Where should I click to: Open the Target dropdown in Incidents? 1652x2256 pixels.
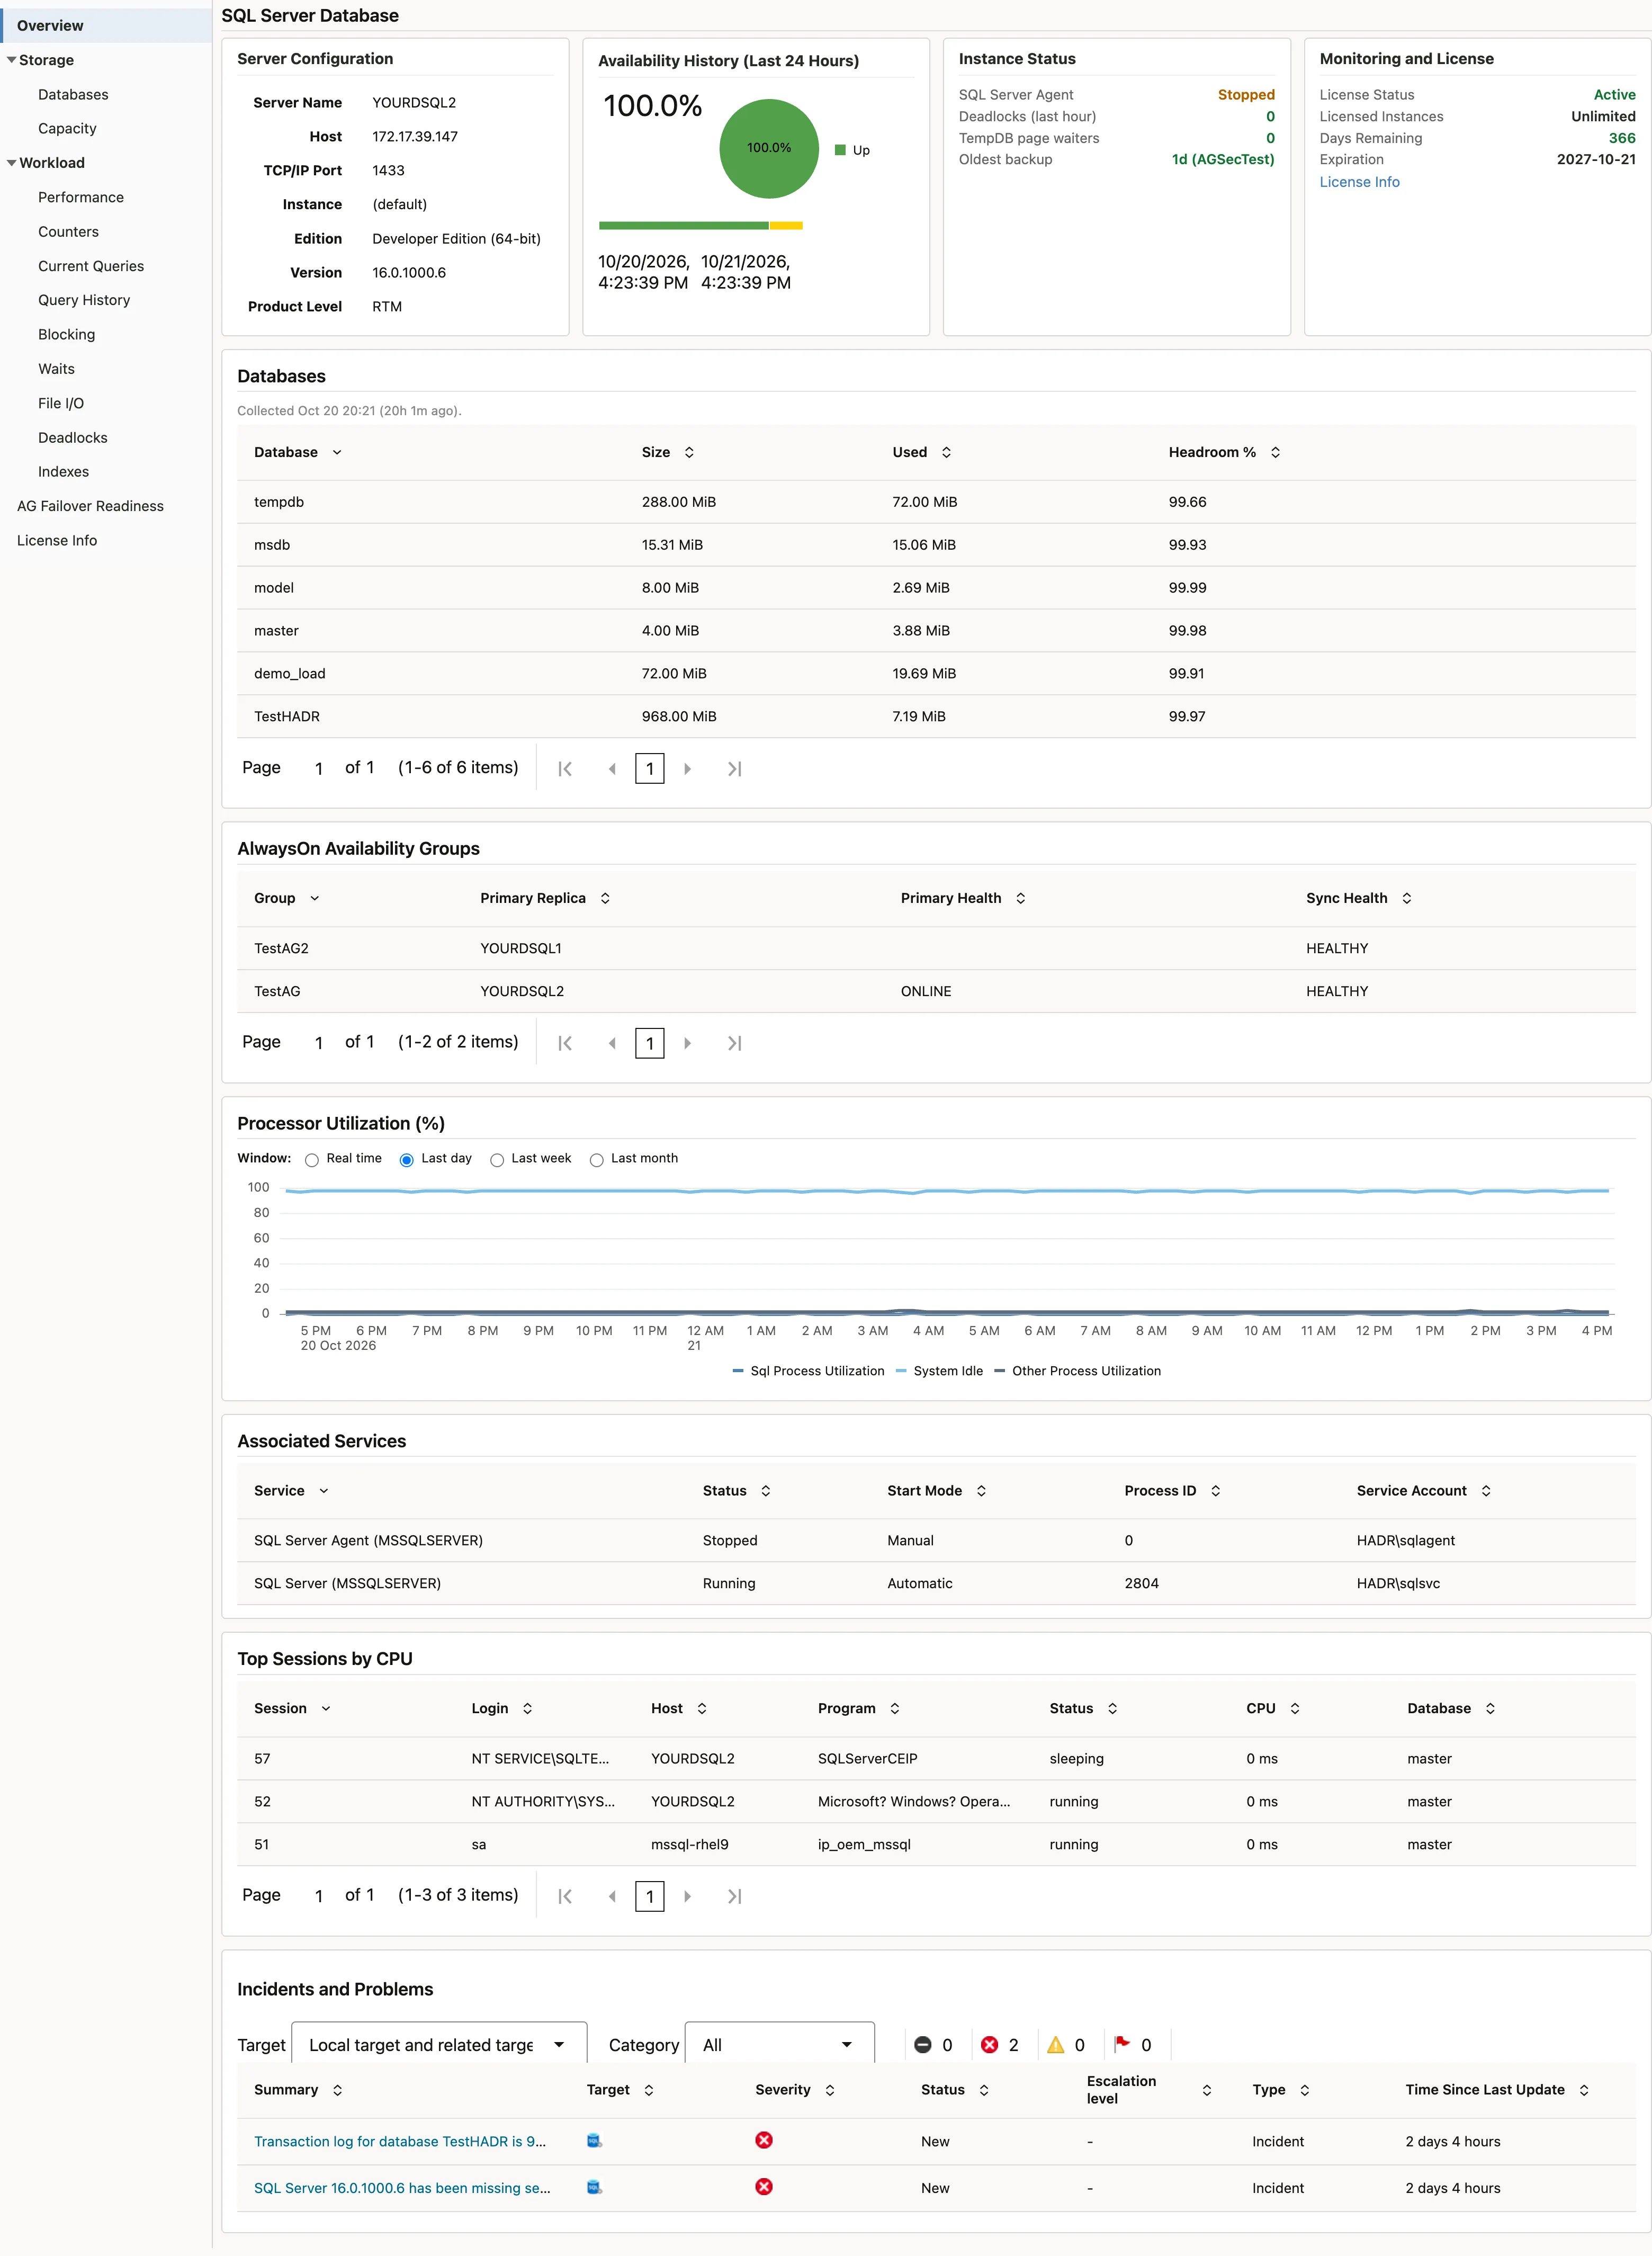coord(438,2044)
